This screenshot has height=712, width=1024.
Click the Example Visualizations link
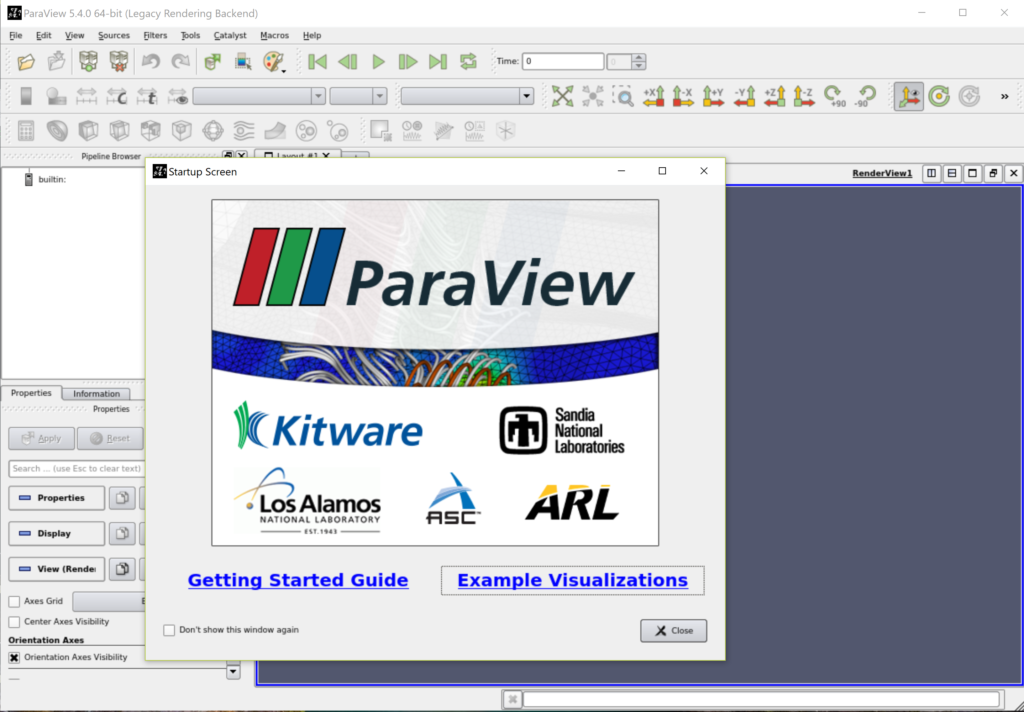pyautogui.click(x=572, y=580)
